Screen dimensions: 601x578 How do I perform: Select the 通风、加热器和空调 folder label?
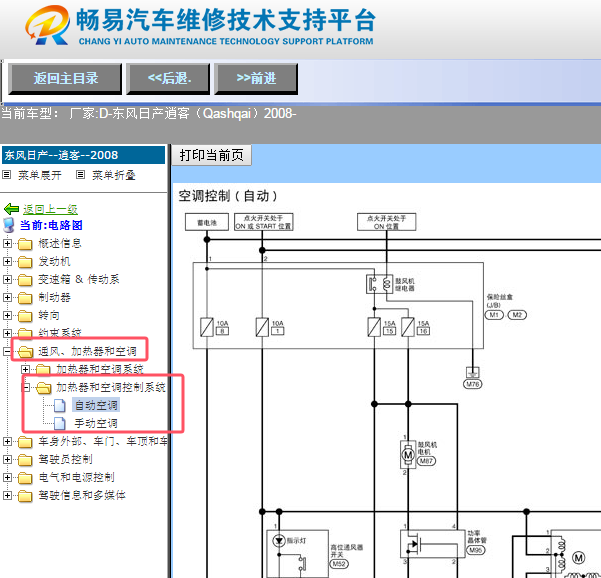coord(87,351)
